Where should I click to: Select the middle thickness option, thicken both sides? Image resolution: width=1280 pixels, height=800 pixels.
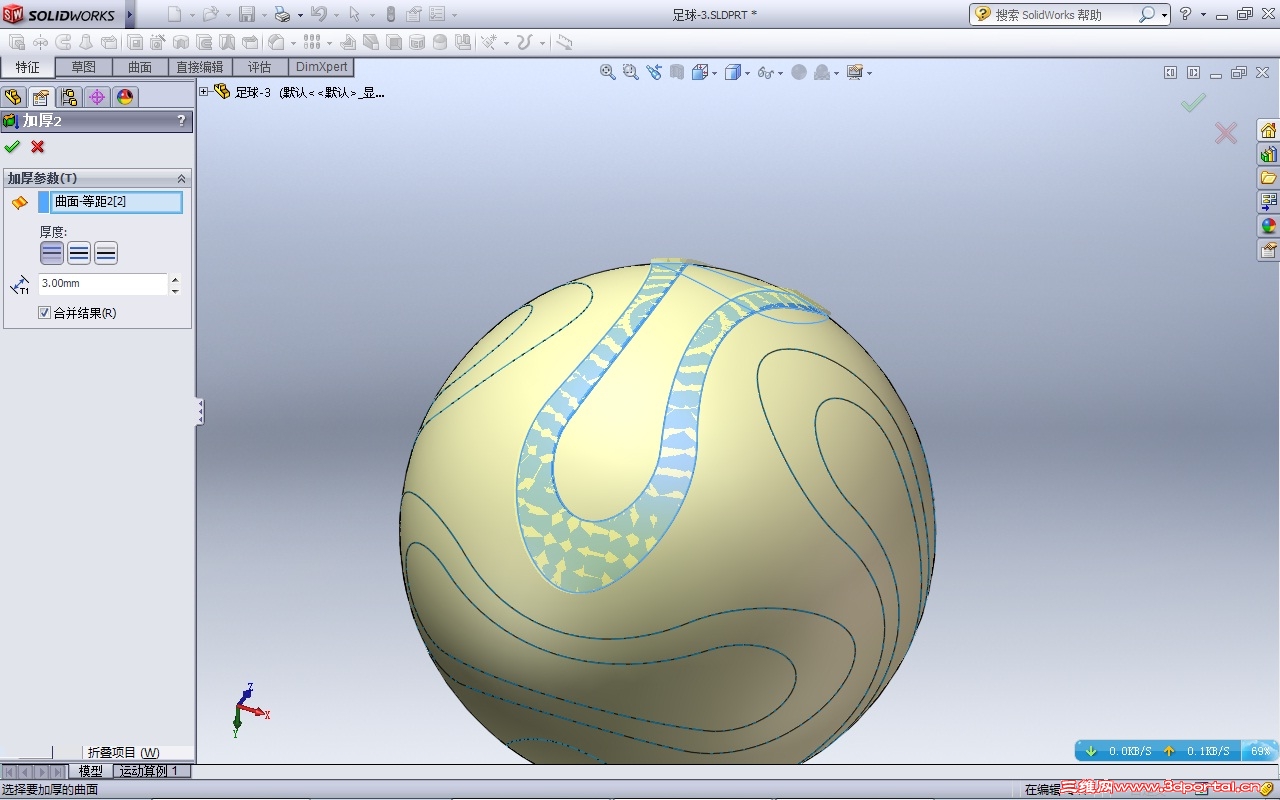[79, 253]
